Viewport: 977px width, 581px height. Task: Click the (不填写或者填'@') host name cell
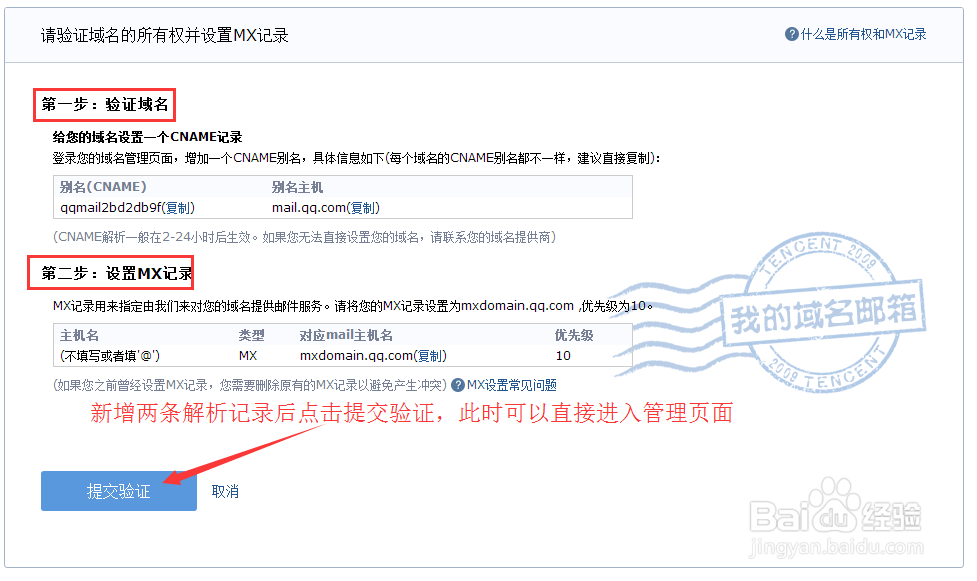pos(110,355)
